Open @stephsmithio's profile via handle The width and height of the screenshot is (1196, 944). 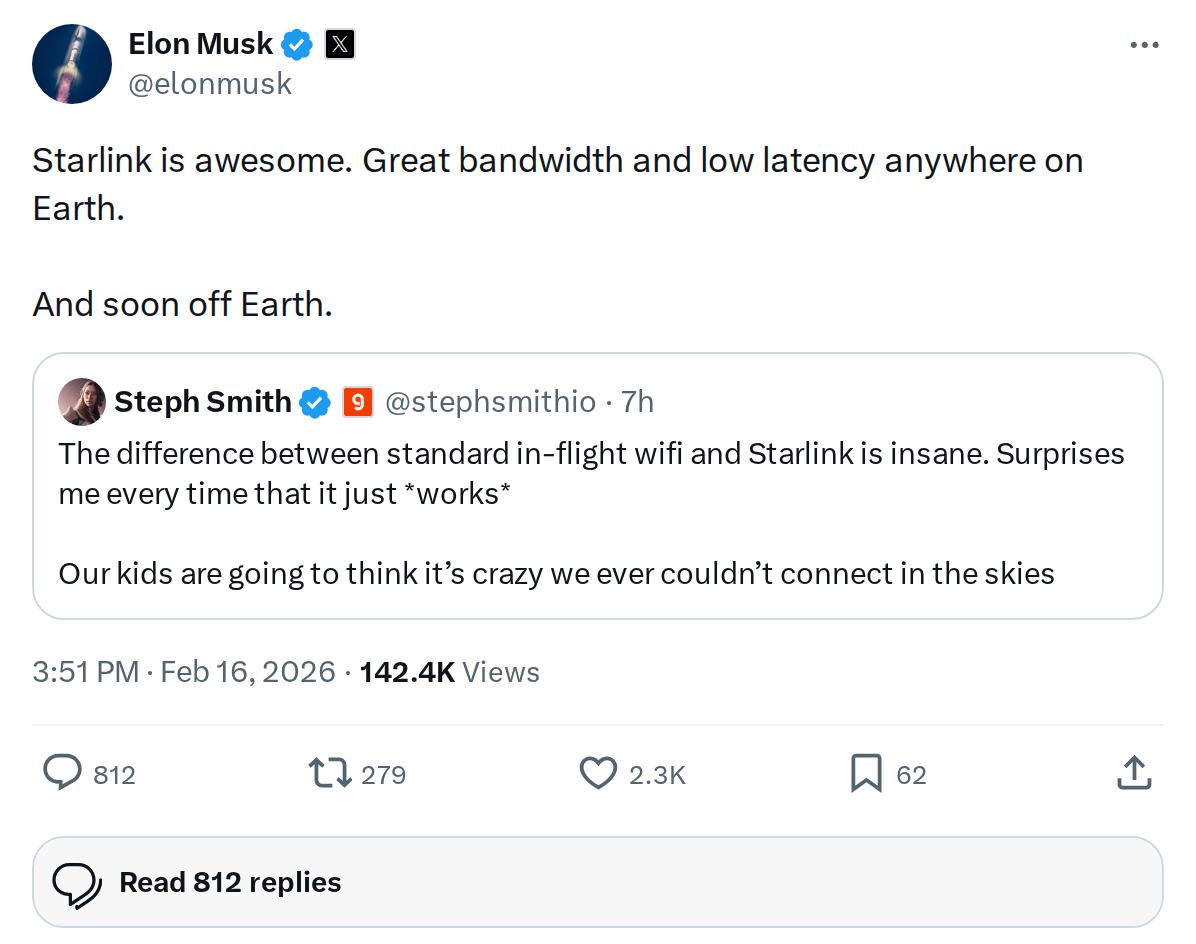pyautogui.click(x=491, y=402)
